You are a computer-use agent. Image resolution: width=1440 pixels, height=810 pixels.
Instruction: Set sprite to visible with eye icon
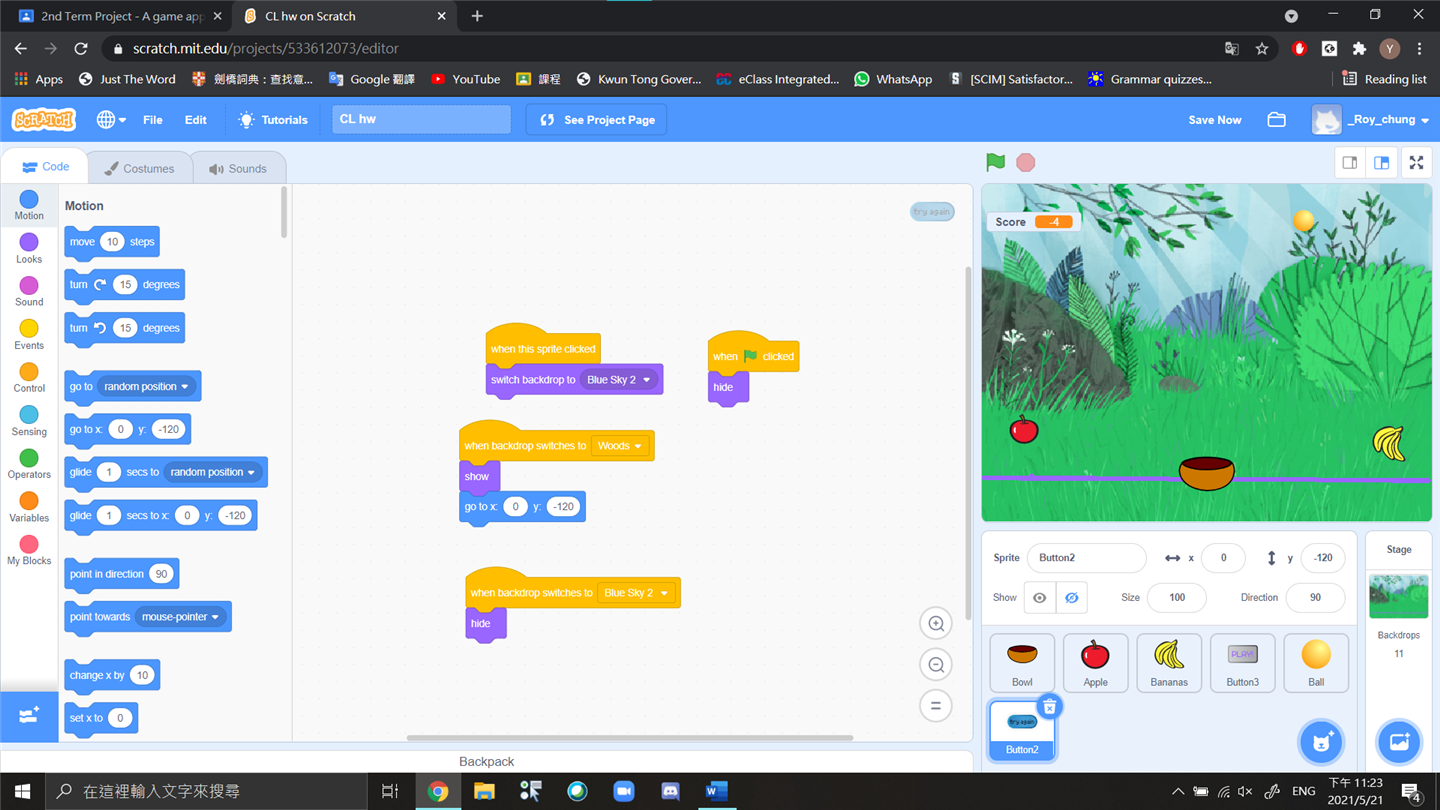pos(1040,598)
